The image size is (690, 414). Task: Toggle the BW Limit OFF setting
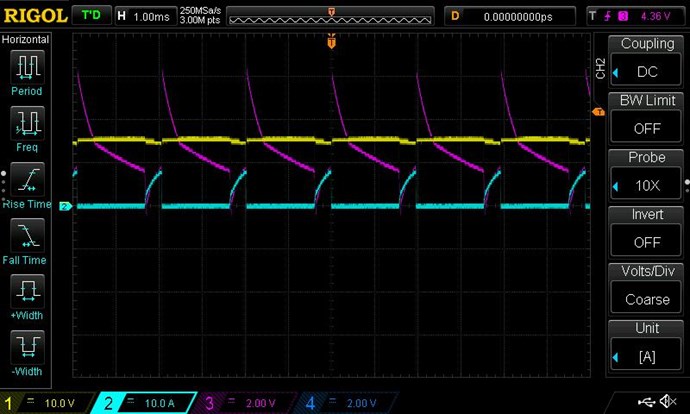[x=646, y=128]
